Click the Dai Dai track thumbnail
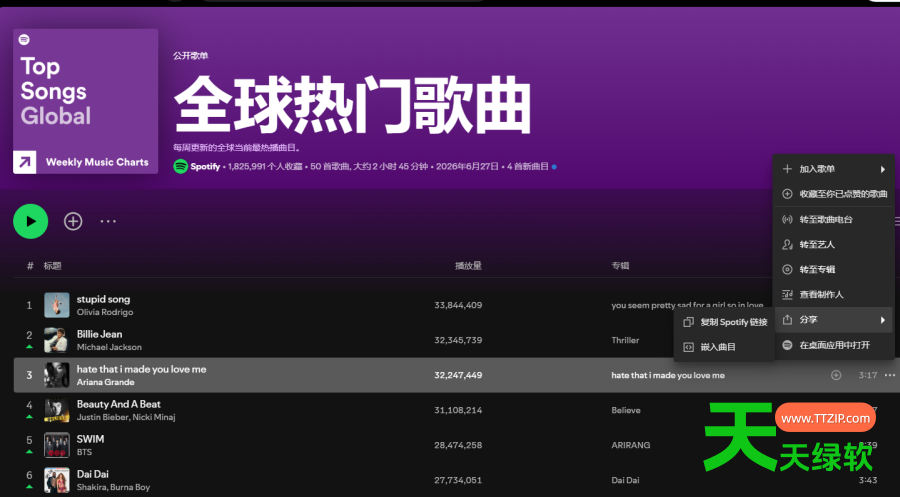The image size is (900, 497). click(x=57, y=480)
